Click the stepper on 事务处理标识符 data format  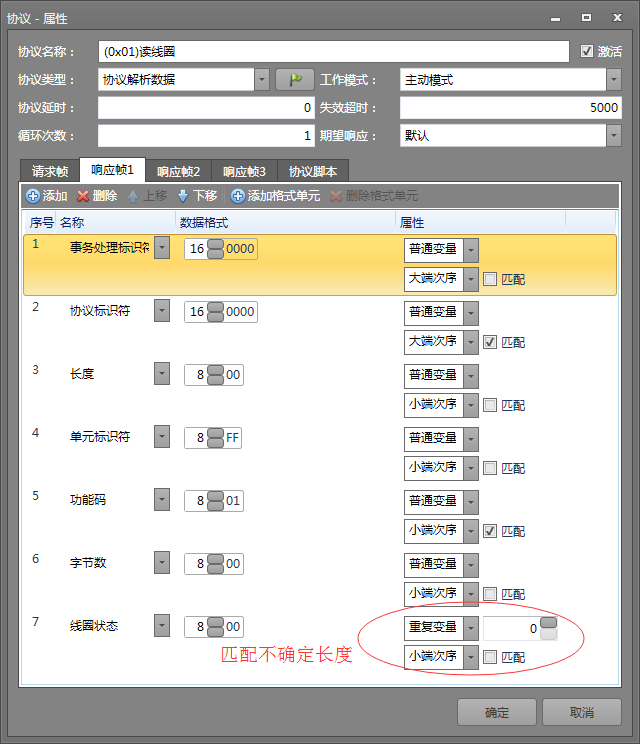(215, 249)
